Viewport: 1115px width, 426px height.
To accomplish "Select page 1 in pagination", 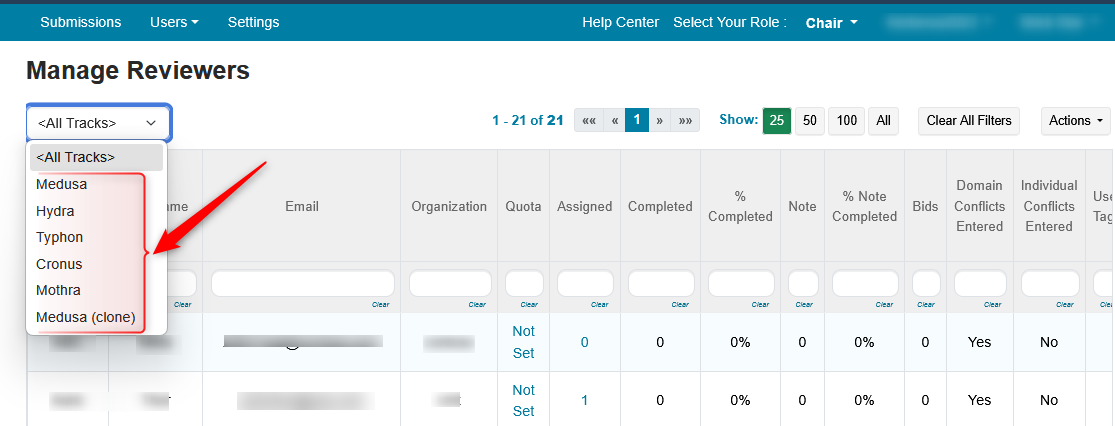I will pos(637,121).
